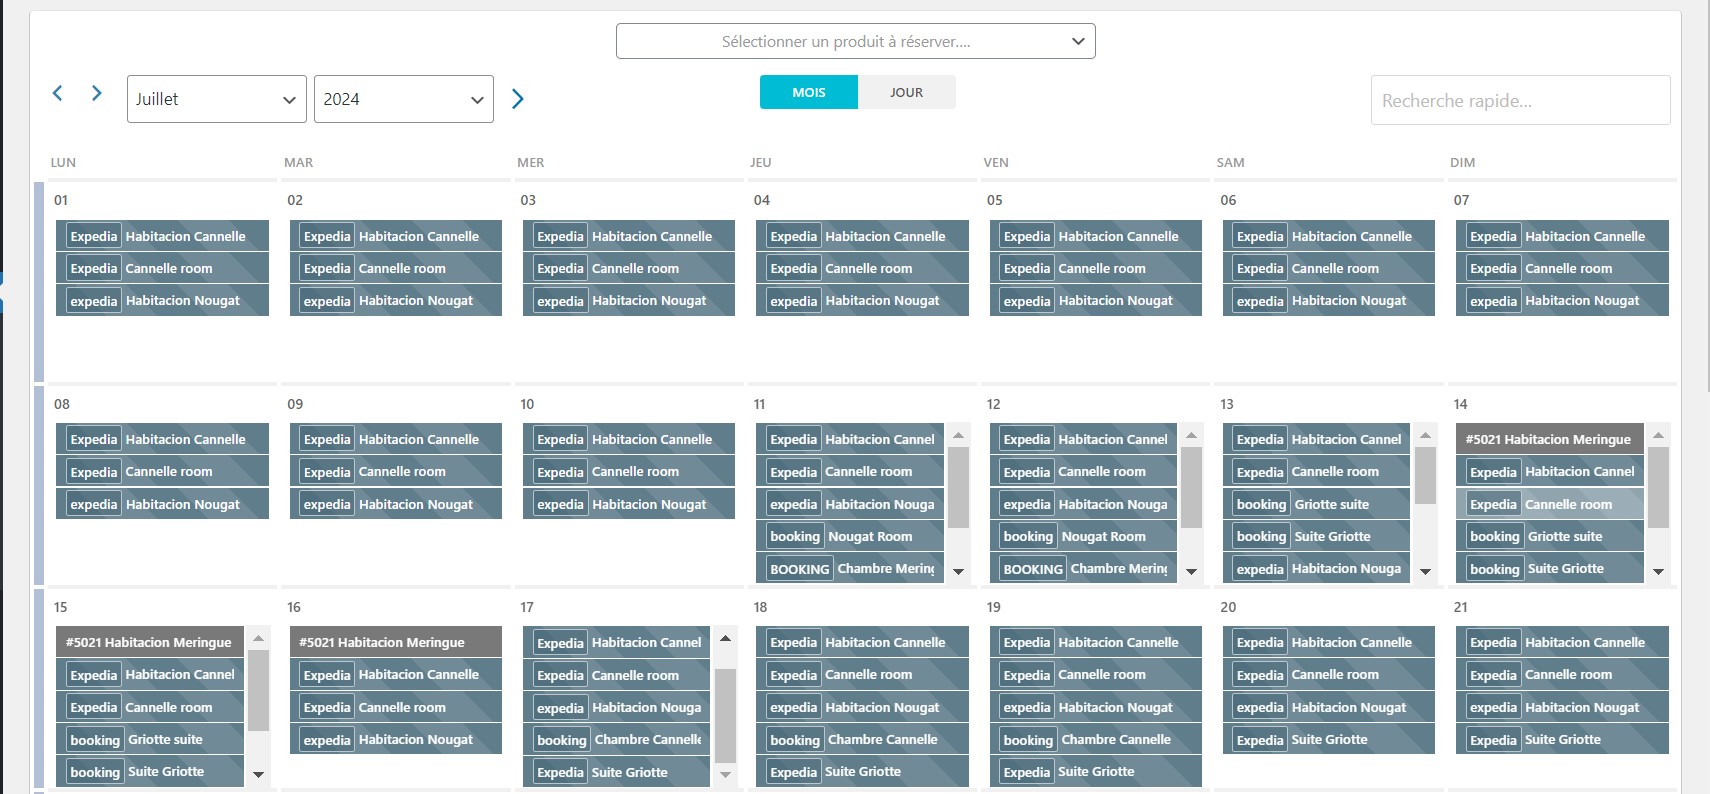Image resolution: width=1710 pixels, height=794 pixels.
Task: Open BOOKING Chambre Meringue entry on day 12
Action: (1083, 568)
